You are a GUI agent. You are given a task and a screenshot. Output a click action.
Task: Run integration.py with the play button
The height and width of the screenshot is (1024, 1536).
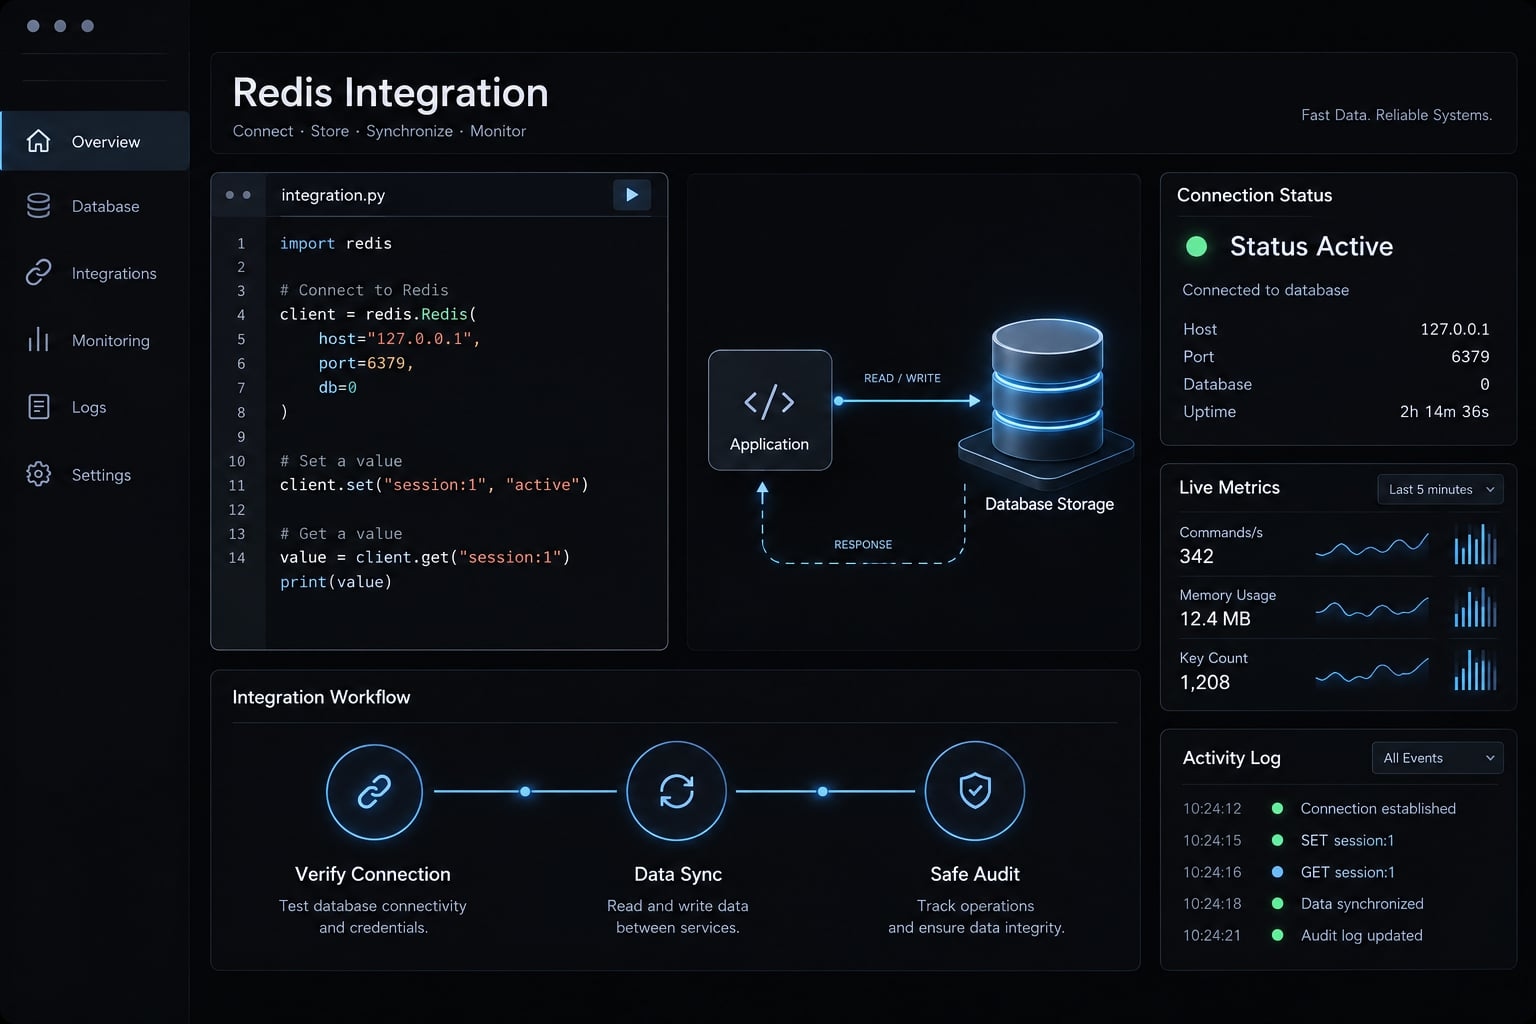(632, 195)
